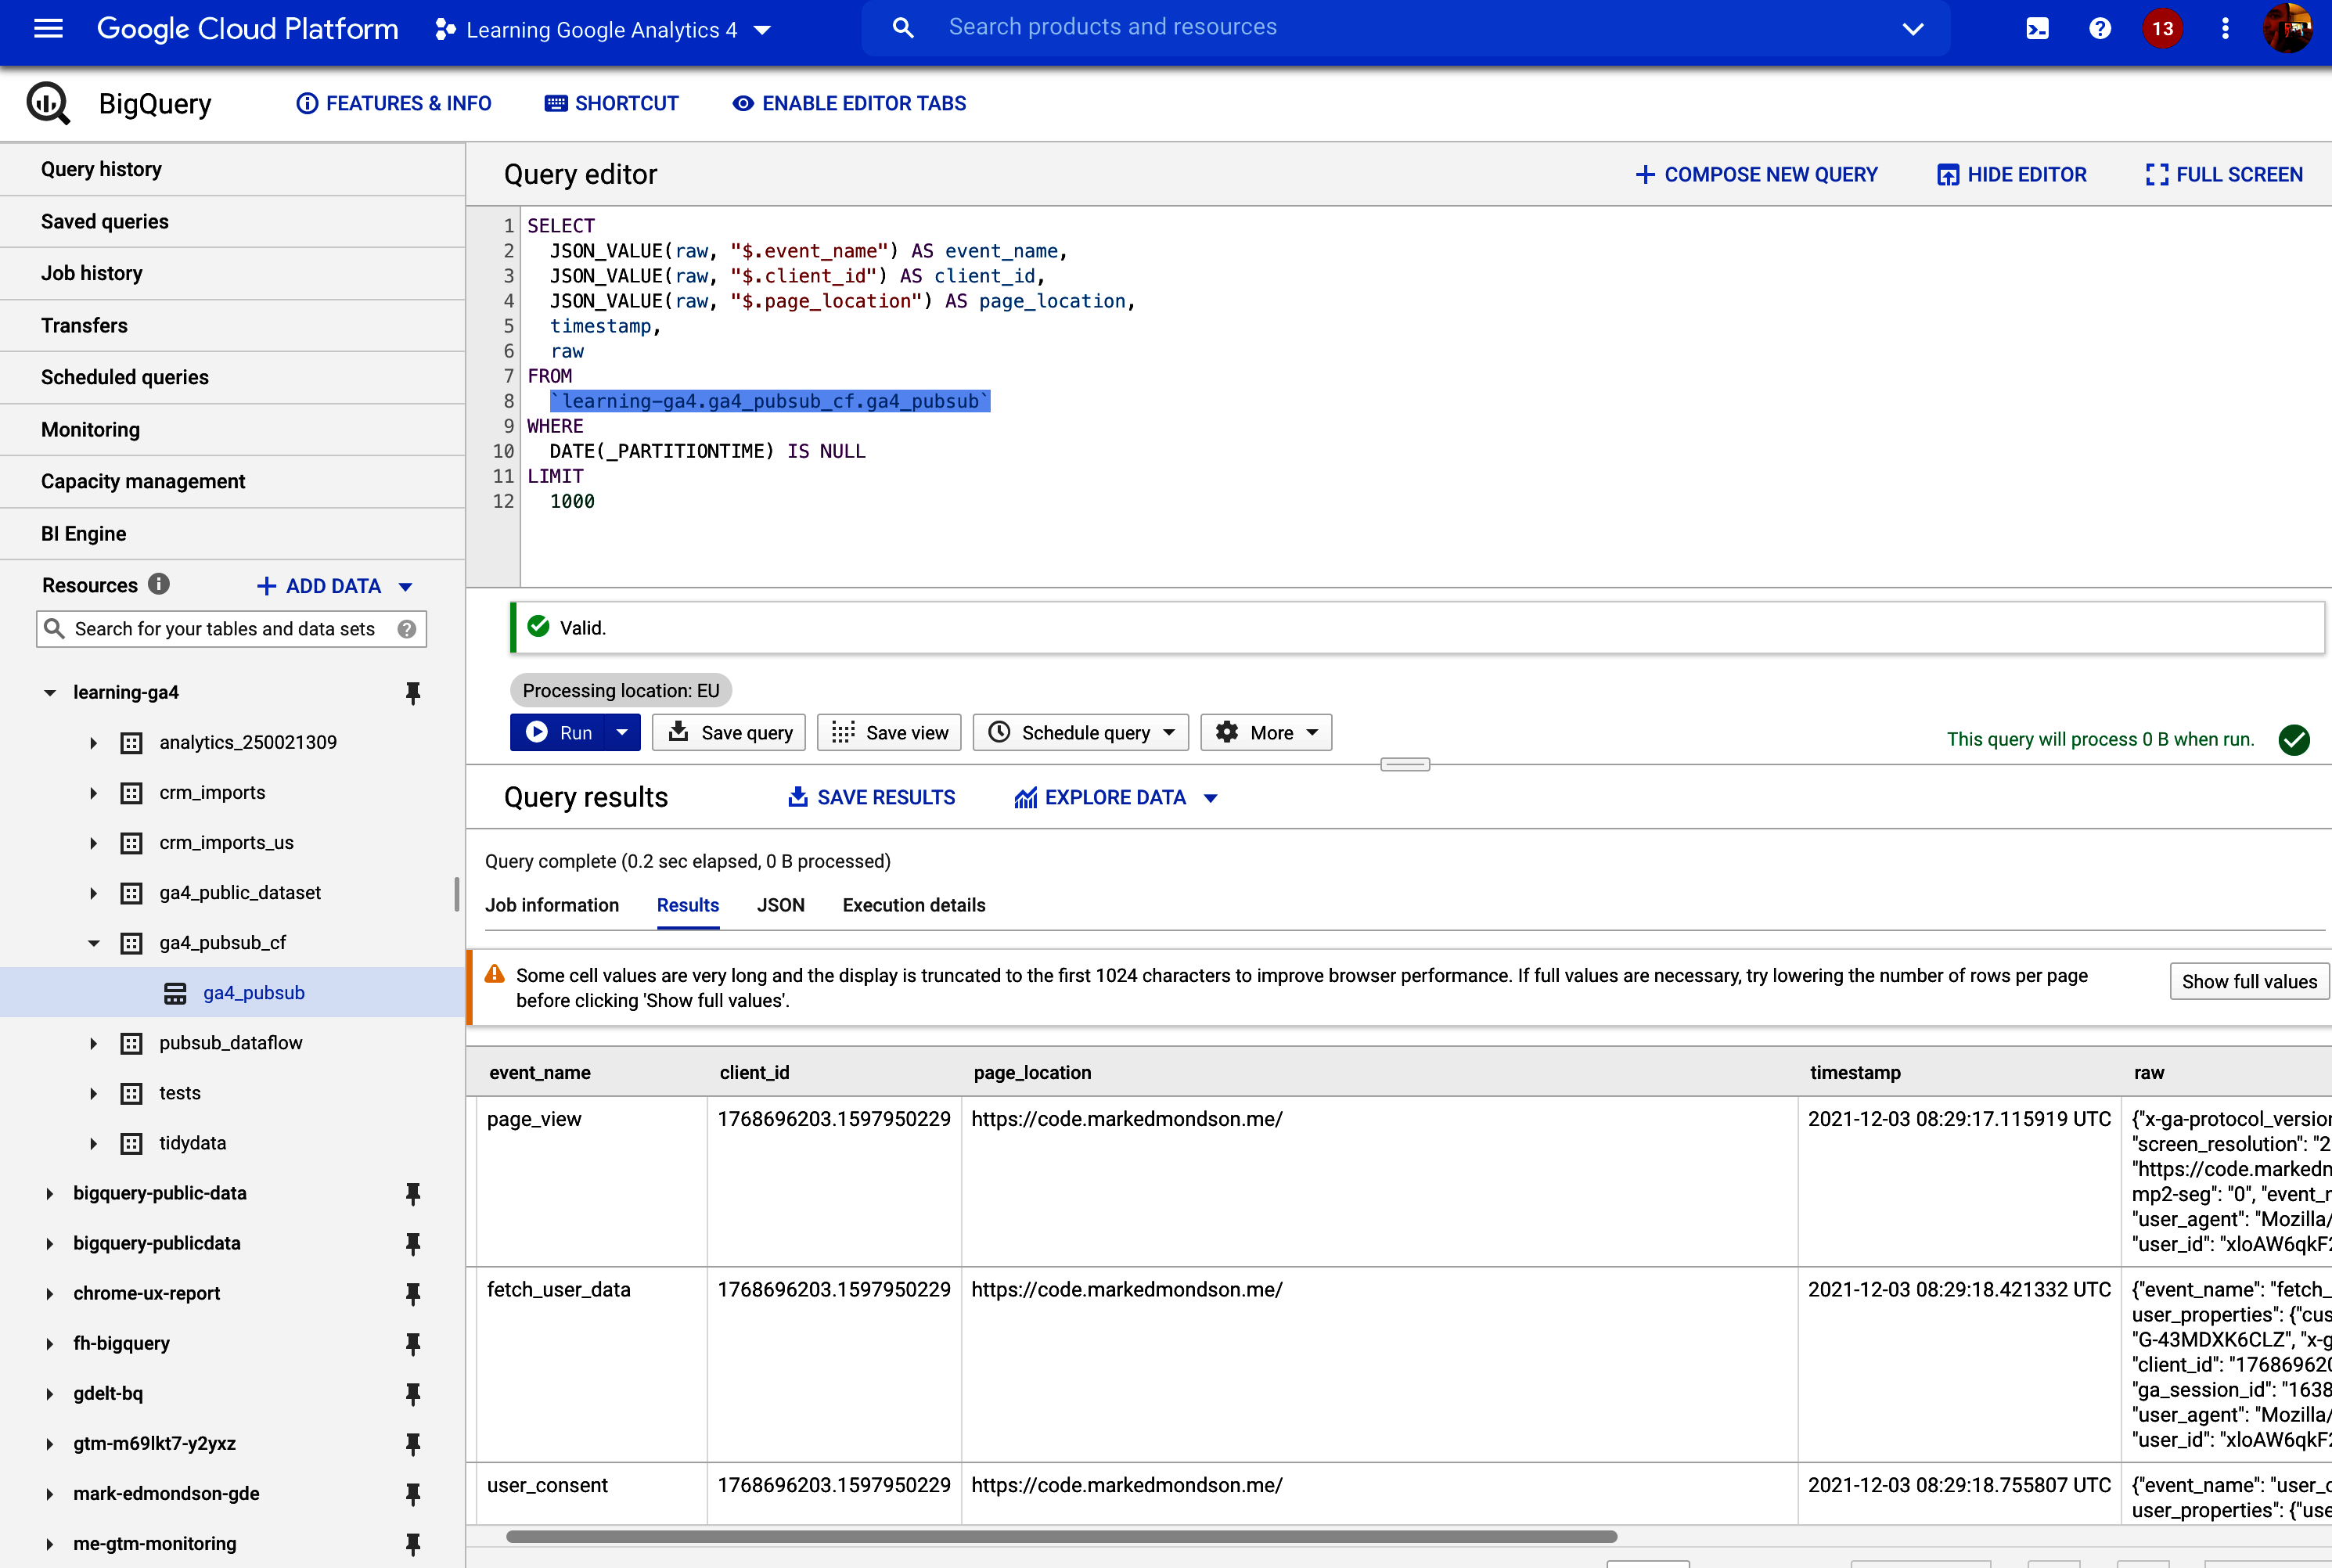The width and height of the screenshot is (2332, 1568).
Task: Run the query
Action: [559, 732]
